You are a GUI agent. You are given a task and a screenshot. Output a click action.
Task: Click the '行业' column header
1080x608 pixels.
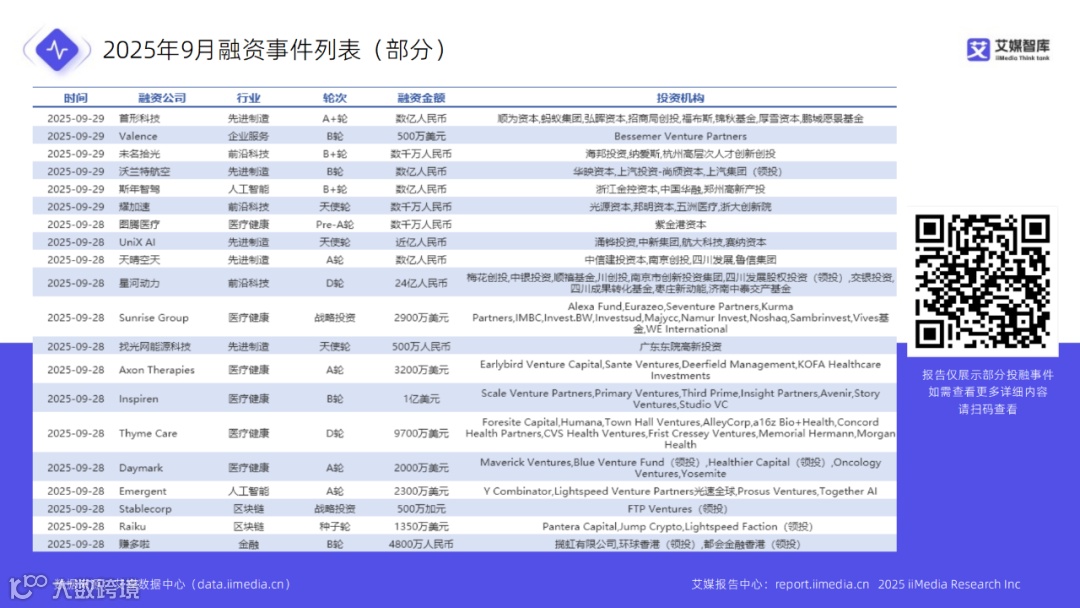(x=249, y=98)
